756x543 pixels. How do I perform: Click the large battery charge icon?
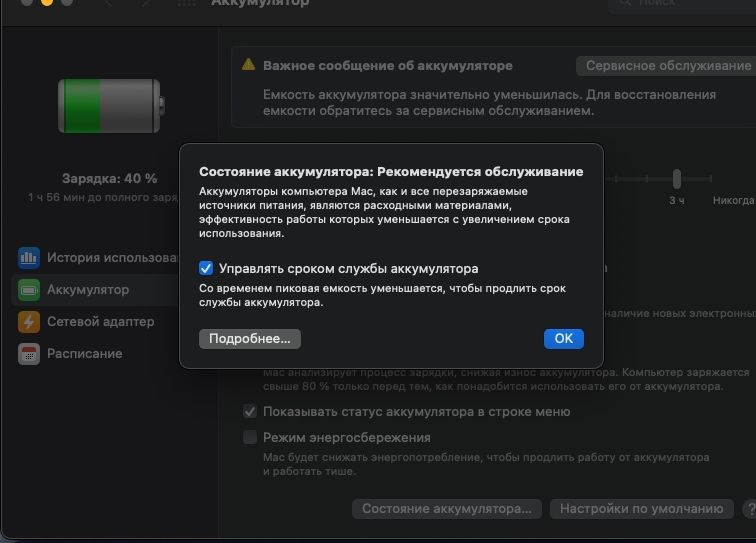111,106
